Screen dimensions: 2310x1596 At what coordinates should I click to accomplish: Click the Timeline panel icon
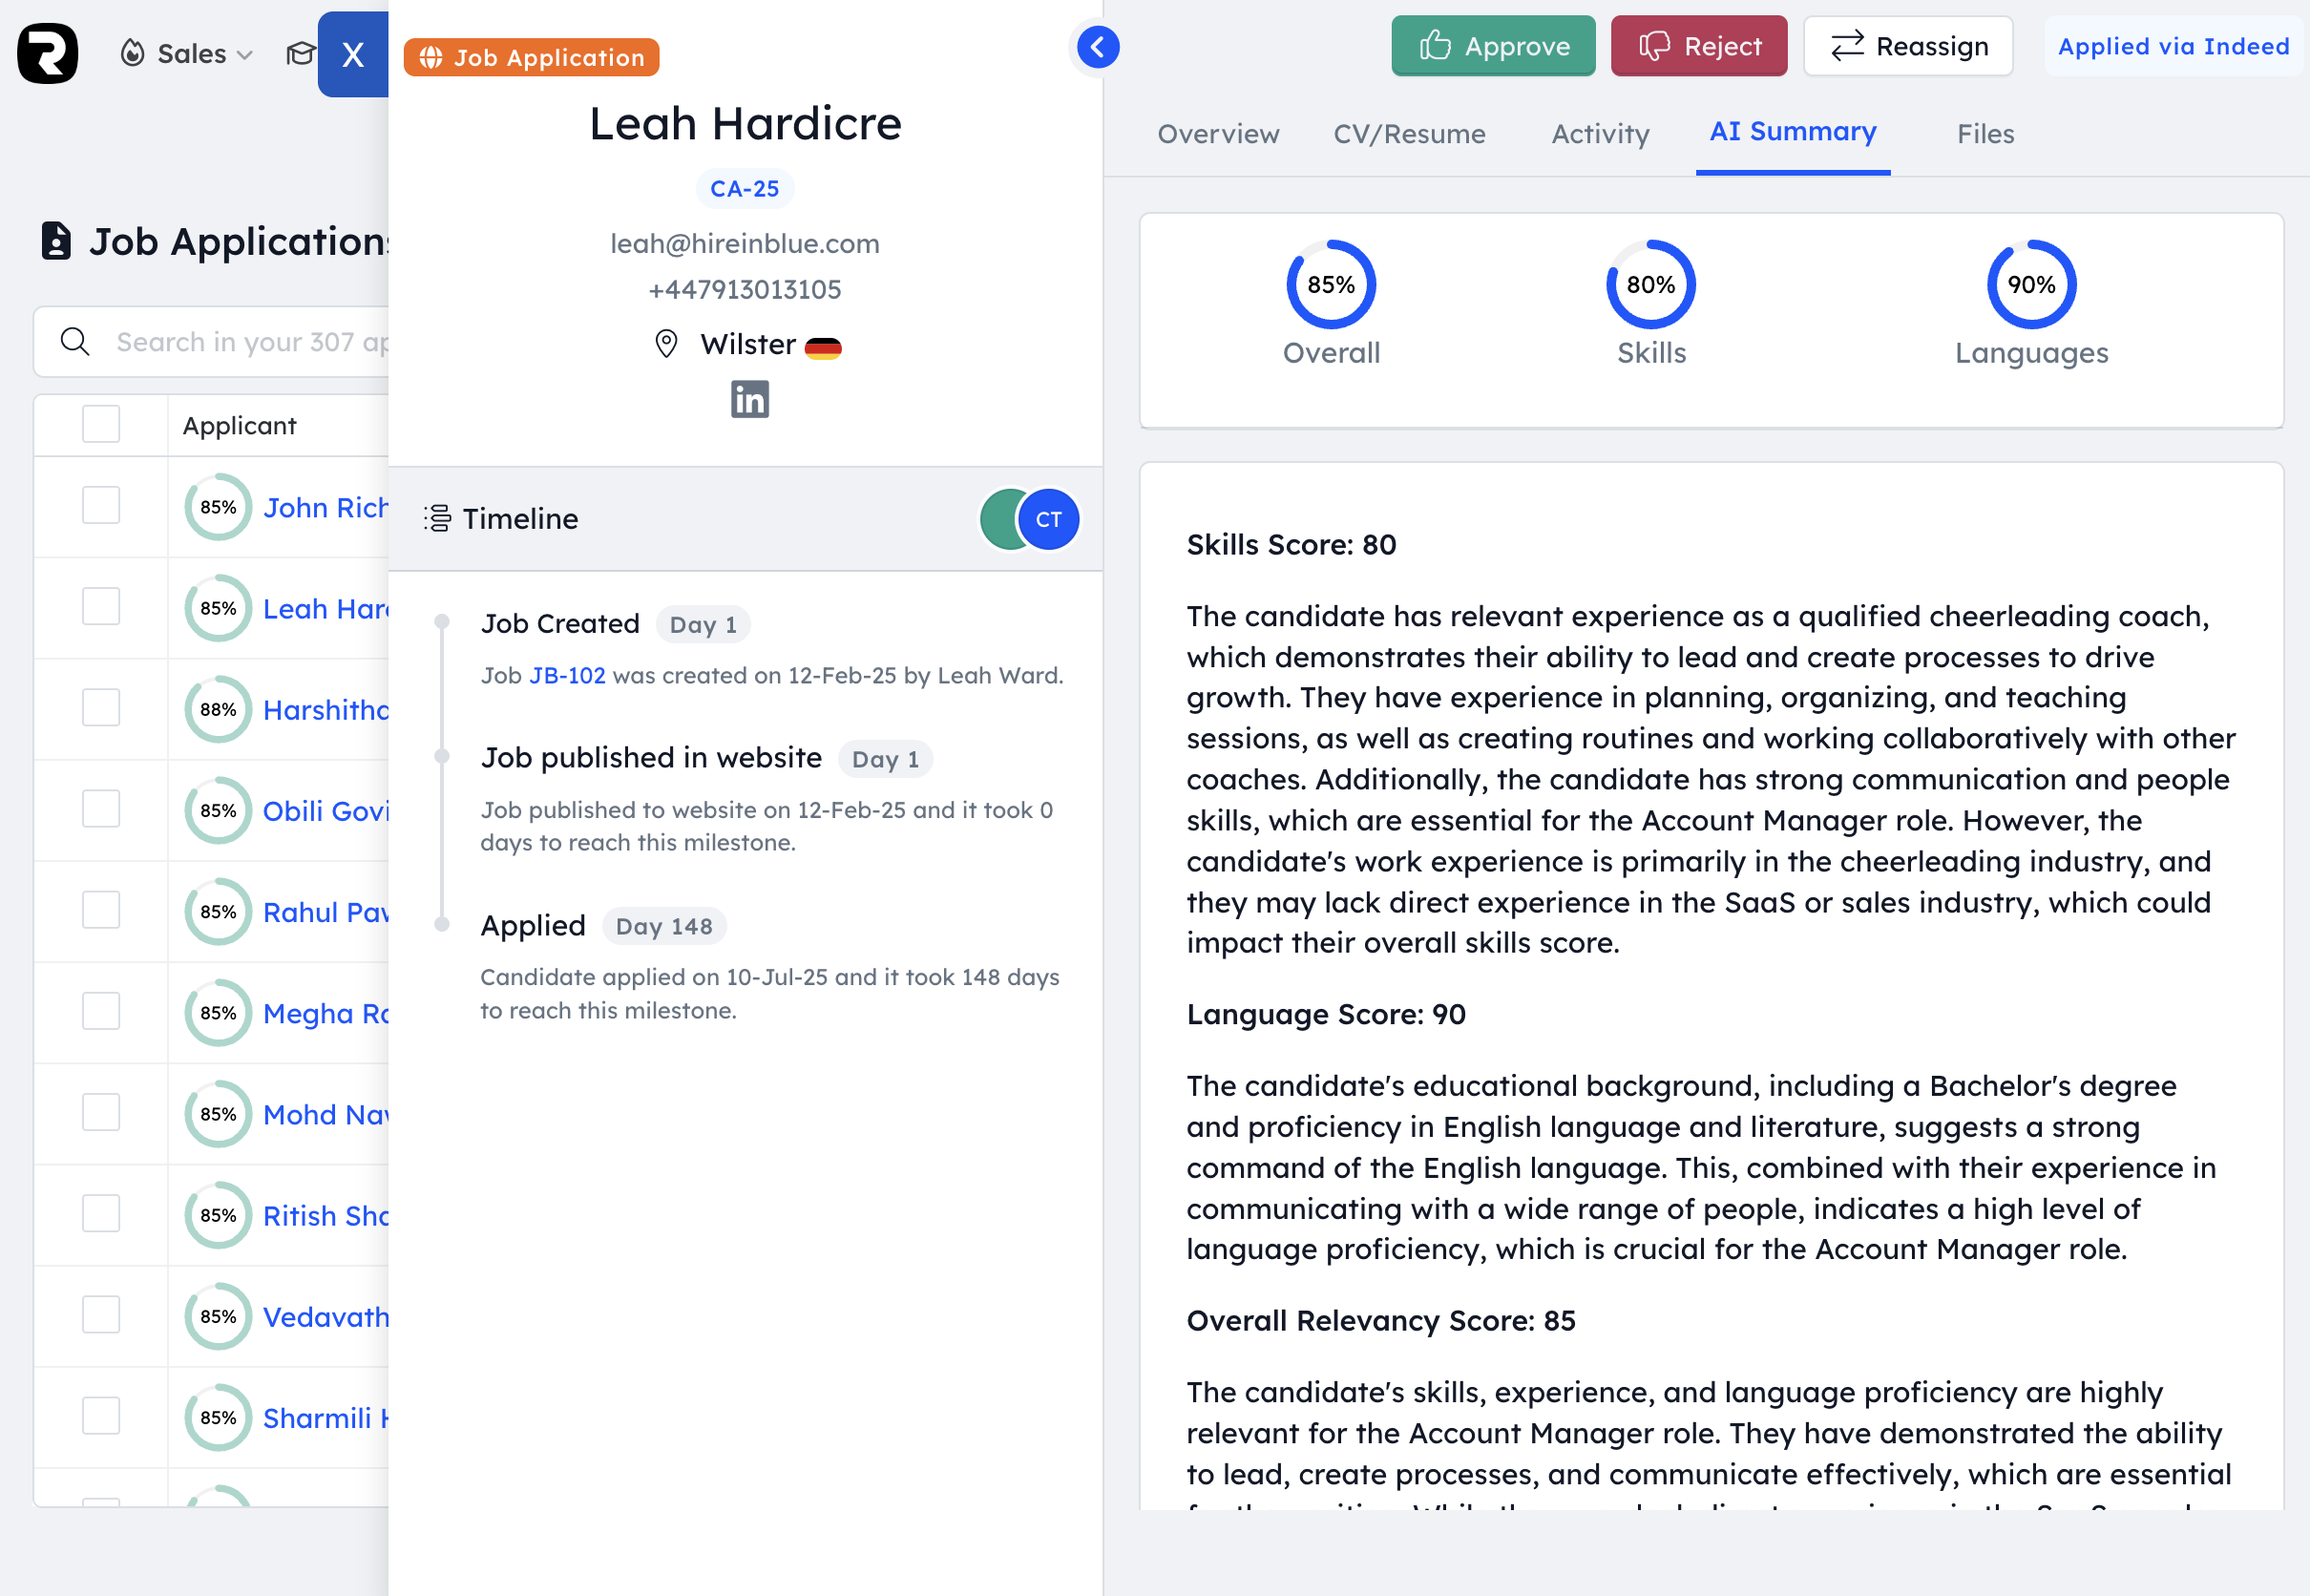pyautogui.click(x=437, y=518)
